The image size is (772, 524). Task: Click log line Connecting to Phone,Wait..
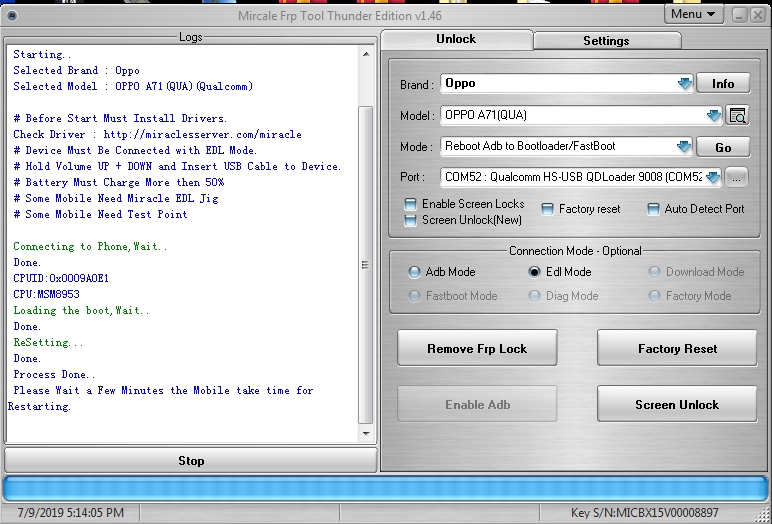point(90,246)
